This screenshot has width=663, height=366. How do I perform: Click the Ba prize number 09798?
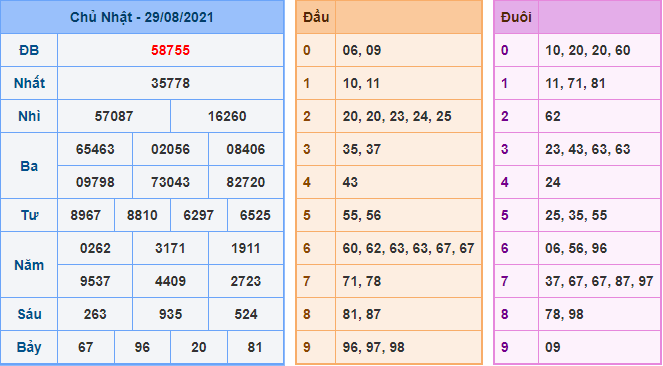click(95, 182)
